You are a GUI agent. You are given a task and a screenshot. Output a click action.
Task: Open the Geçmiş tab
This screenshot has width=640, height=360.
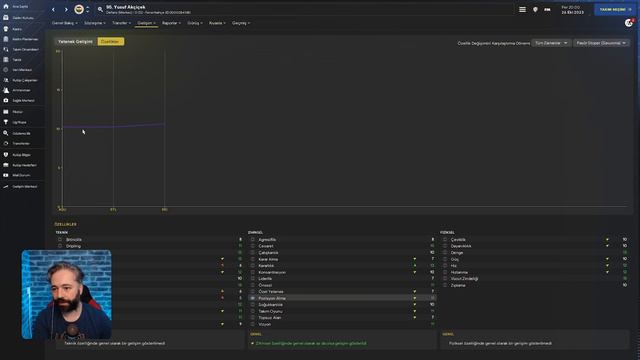tap(241, 23)
